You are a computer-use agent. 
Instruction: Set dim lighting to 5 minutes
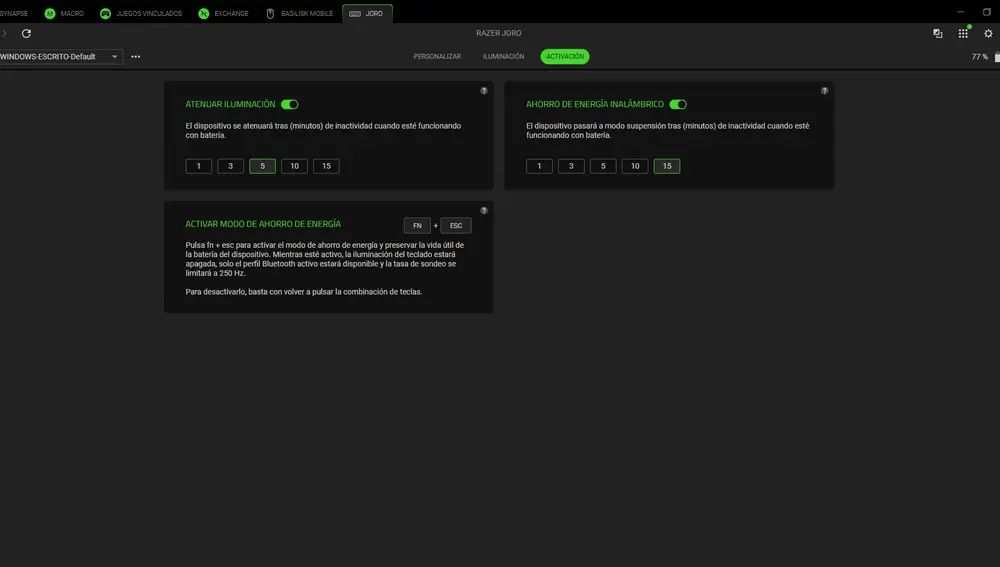[262, 166]
